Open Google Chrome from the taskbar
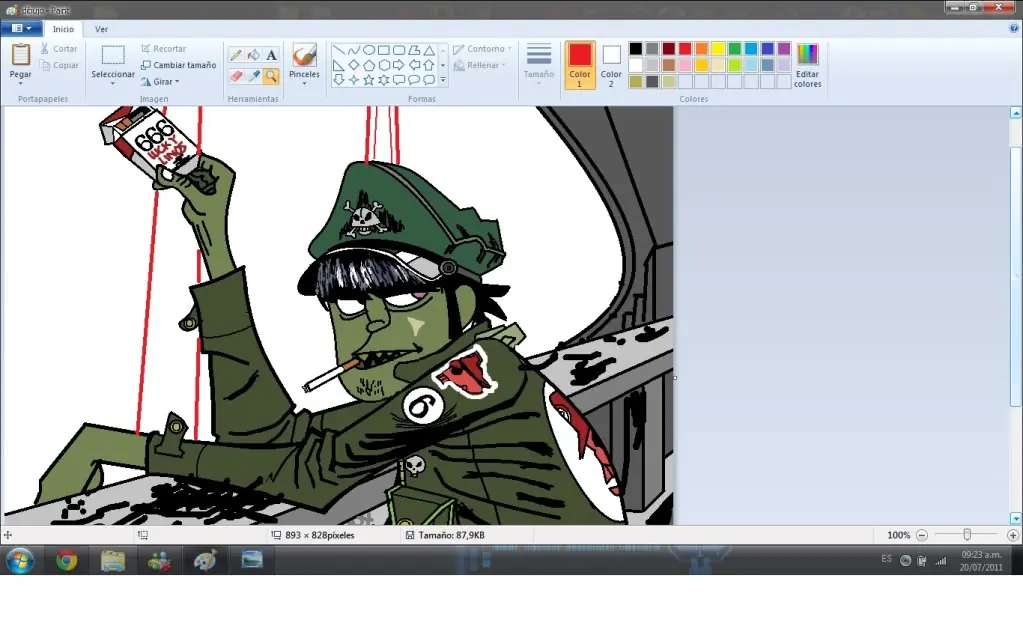The height and width of the screenshot is (620, 1023). click(66, 561)
